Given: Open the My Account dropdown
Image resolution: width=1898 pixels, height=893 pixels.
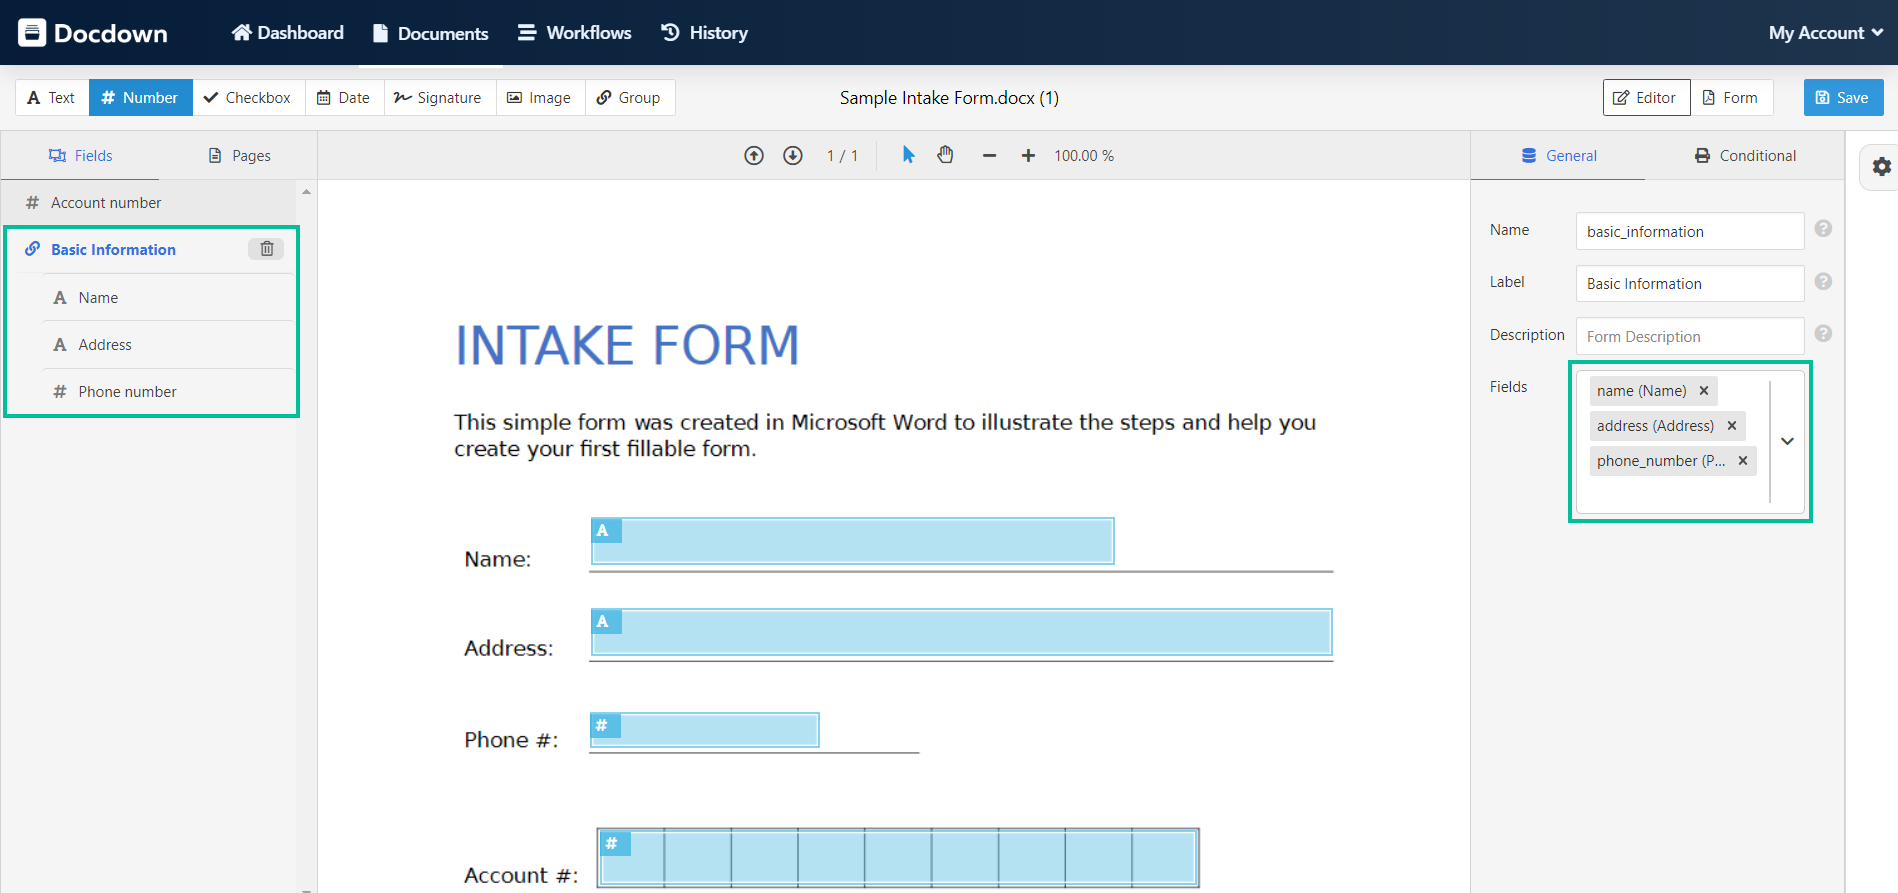Looking at the screenshot, I should coord(1825,33).
